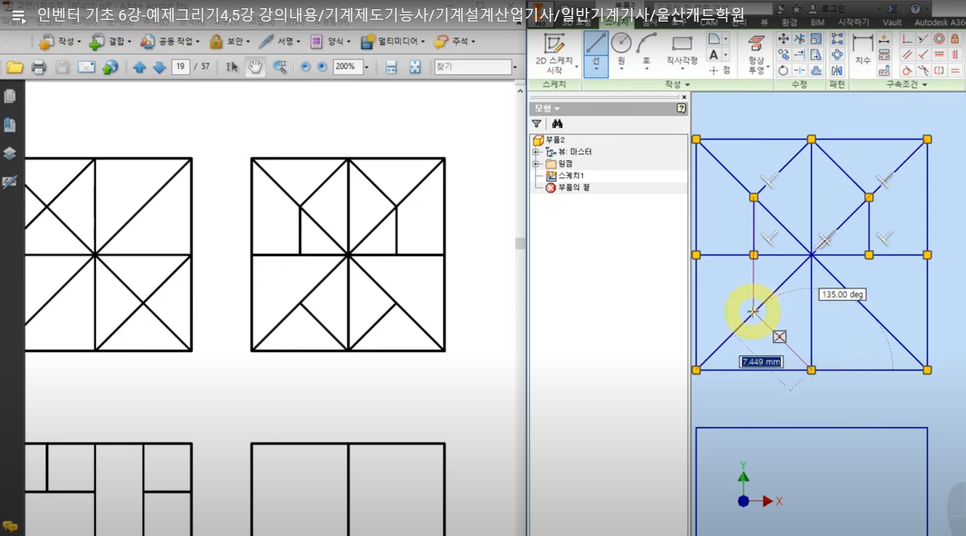The image size is (966, 536).
Task: Expand the 구속조건 panel dropdown
Action: [x=906, y=84]
